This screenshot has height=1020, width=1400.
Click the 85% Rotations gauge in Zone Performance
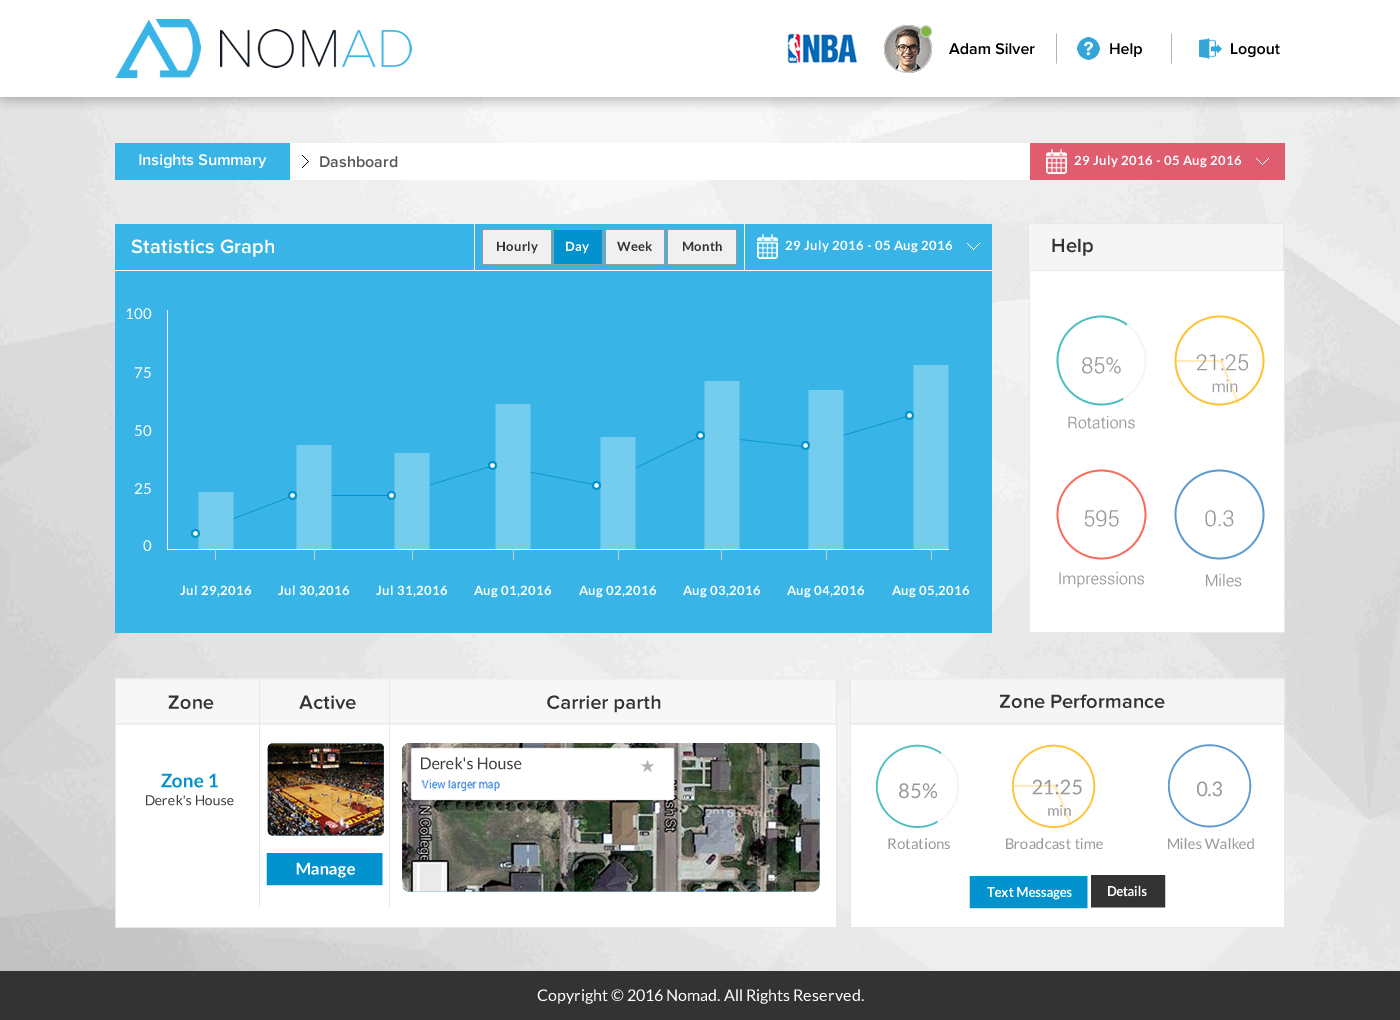click(x=917, y=787)
